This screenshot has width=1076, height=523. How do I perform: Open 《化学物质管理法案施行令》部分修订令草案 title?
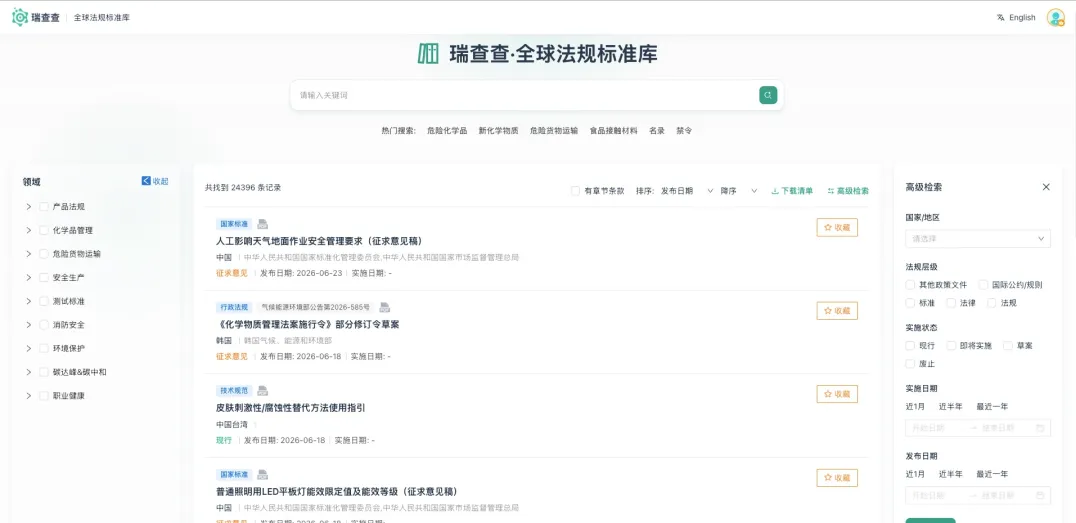click(x=307, y=324)
